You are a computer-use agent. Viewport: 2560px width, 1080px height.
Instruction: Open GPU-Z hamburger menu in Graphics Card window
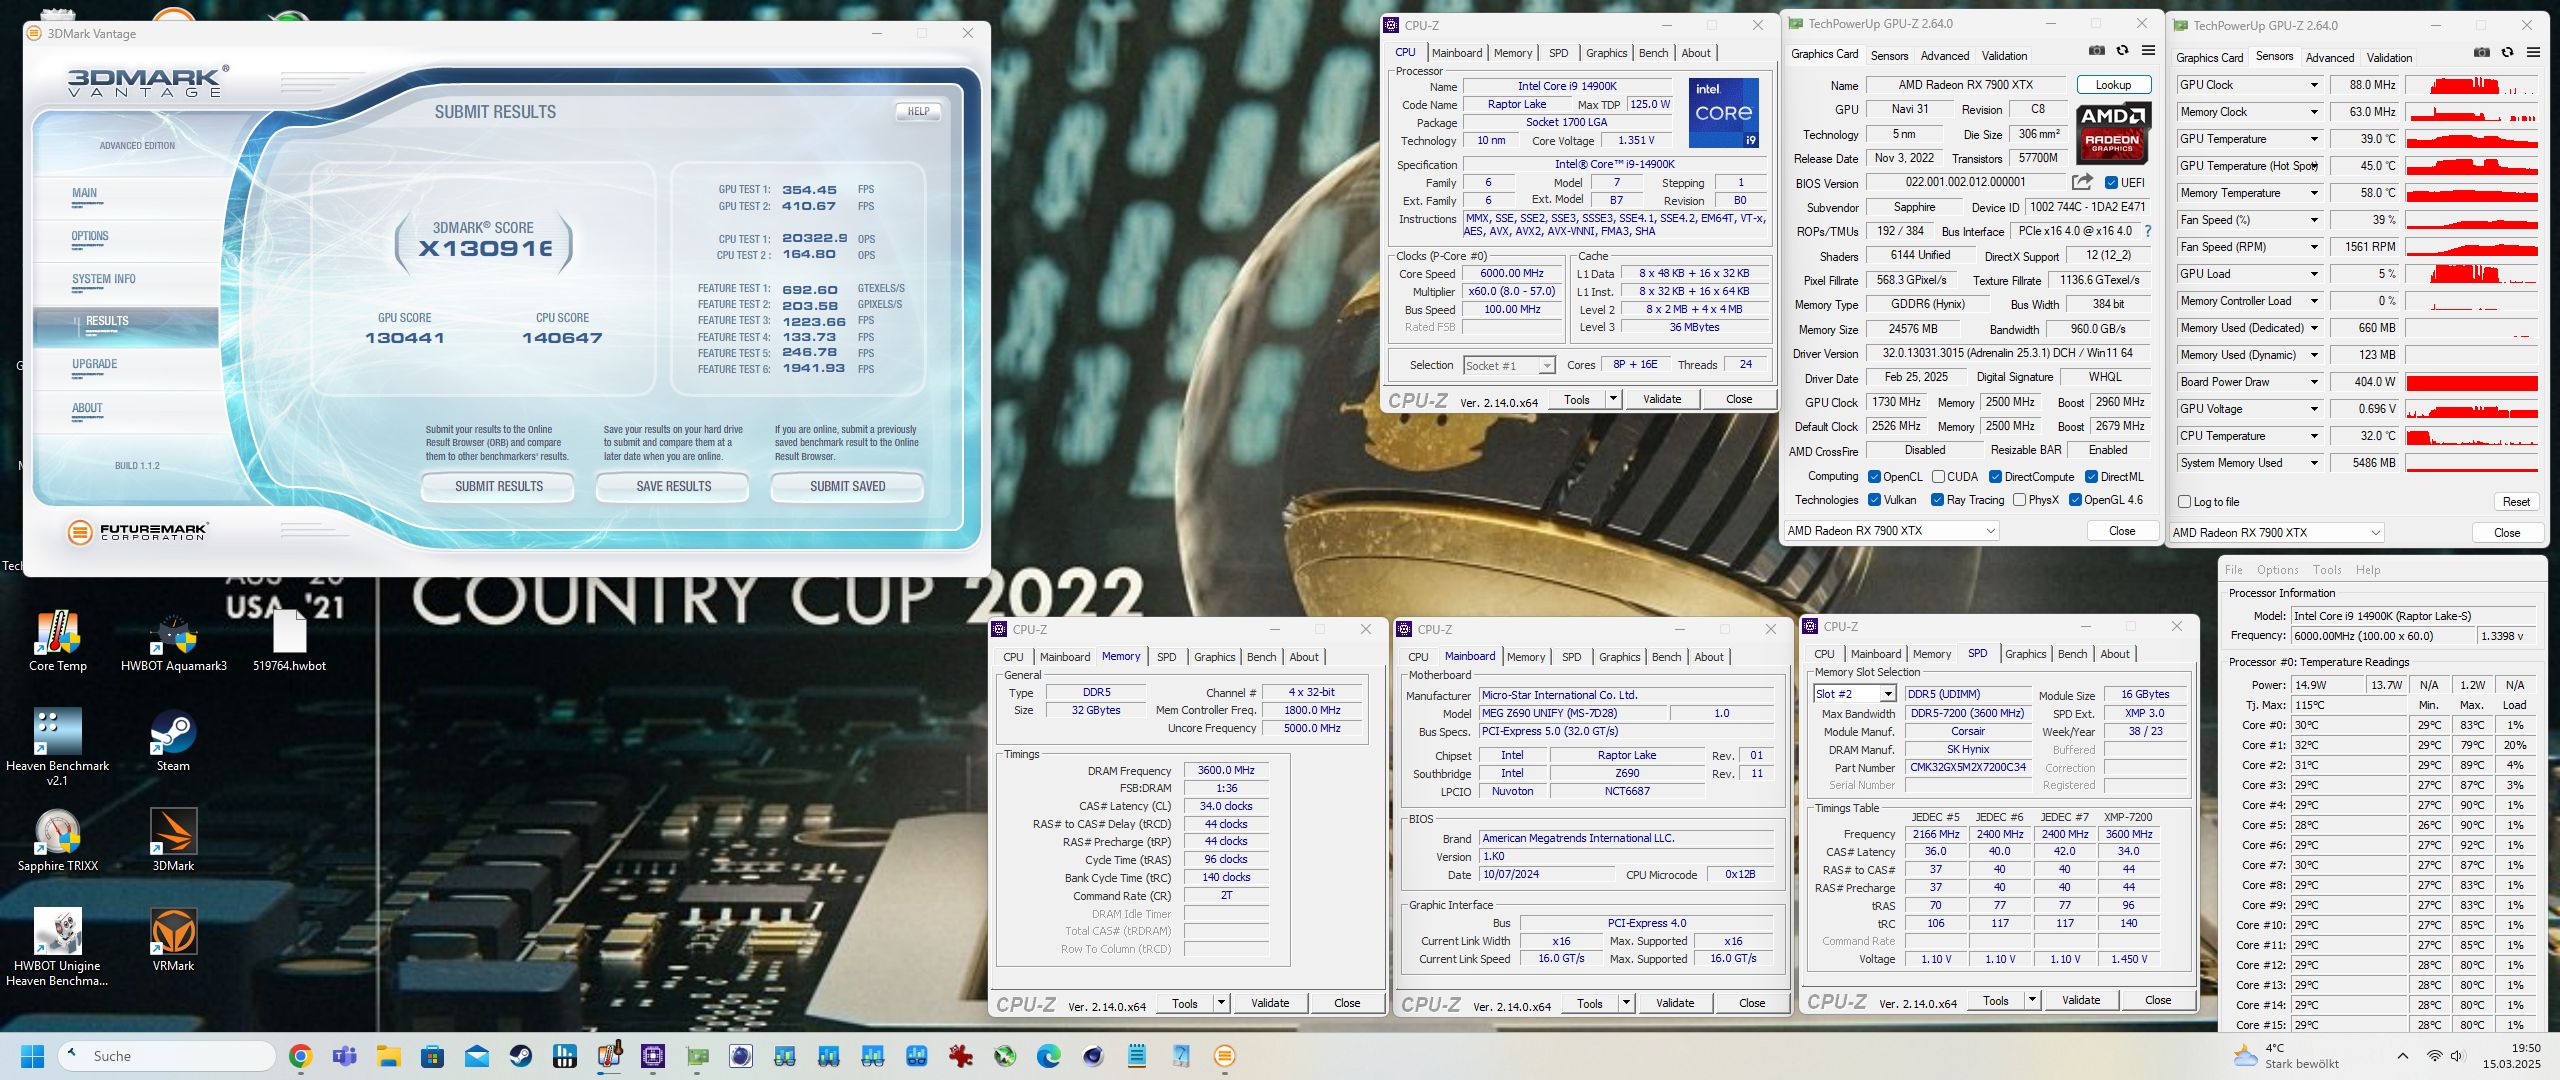tap(2148, 51)
